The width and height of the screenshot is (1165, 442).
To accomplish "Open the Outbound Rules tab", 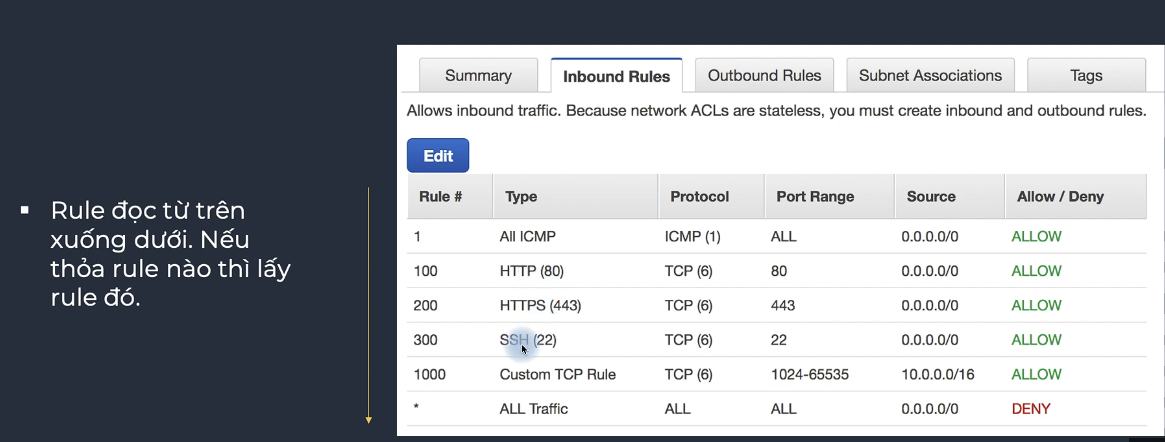I will pos(764,76).
